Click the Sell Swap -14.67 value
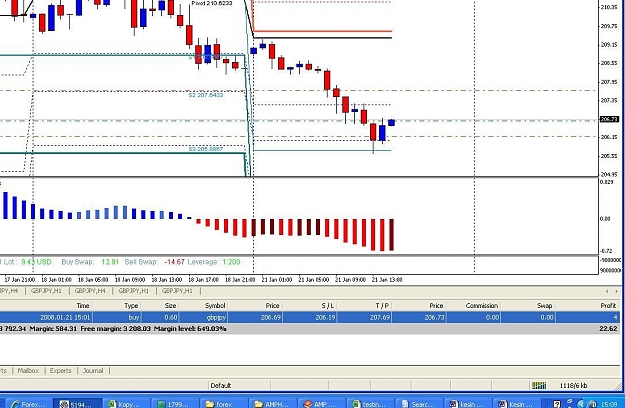This screenshot has width=625, height=408. pyautogui.click(x=175, y=262)
